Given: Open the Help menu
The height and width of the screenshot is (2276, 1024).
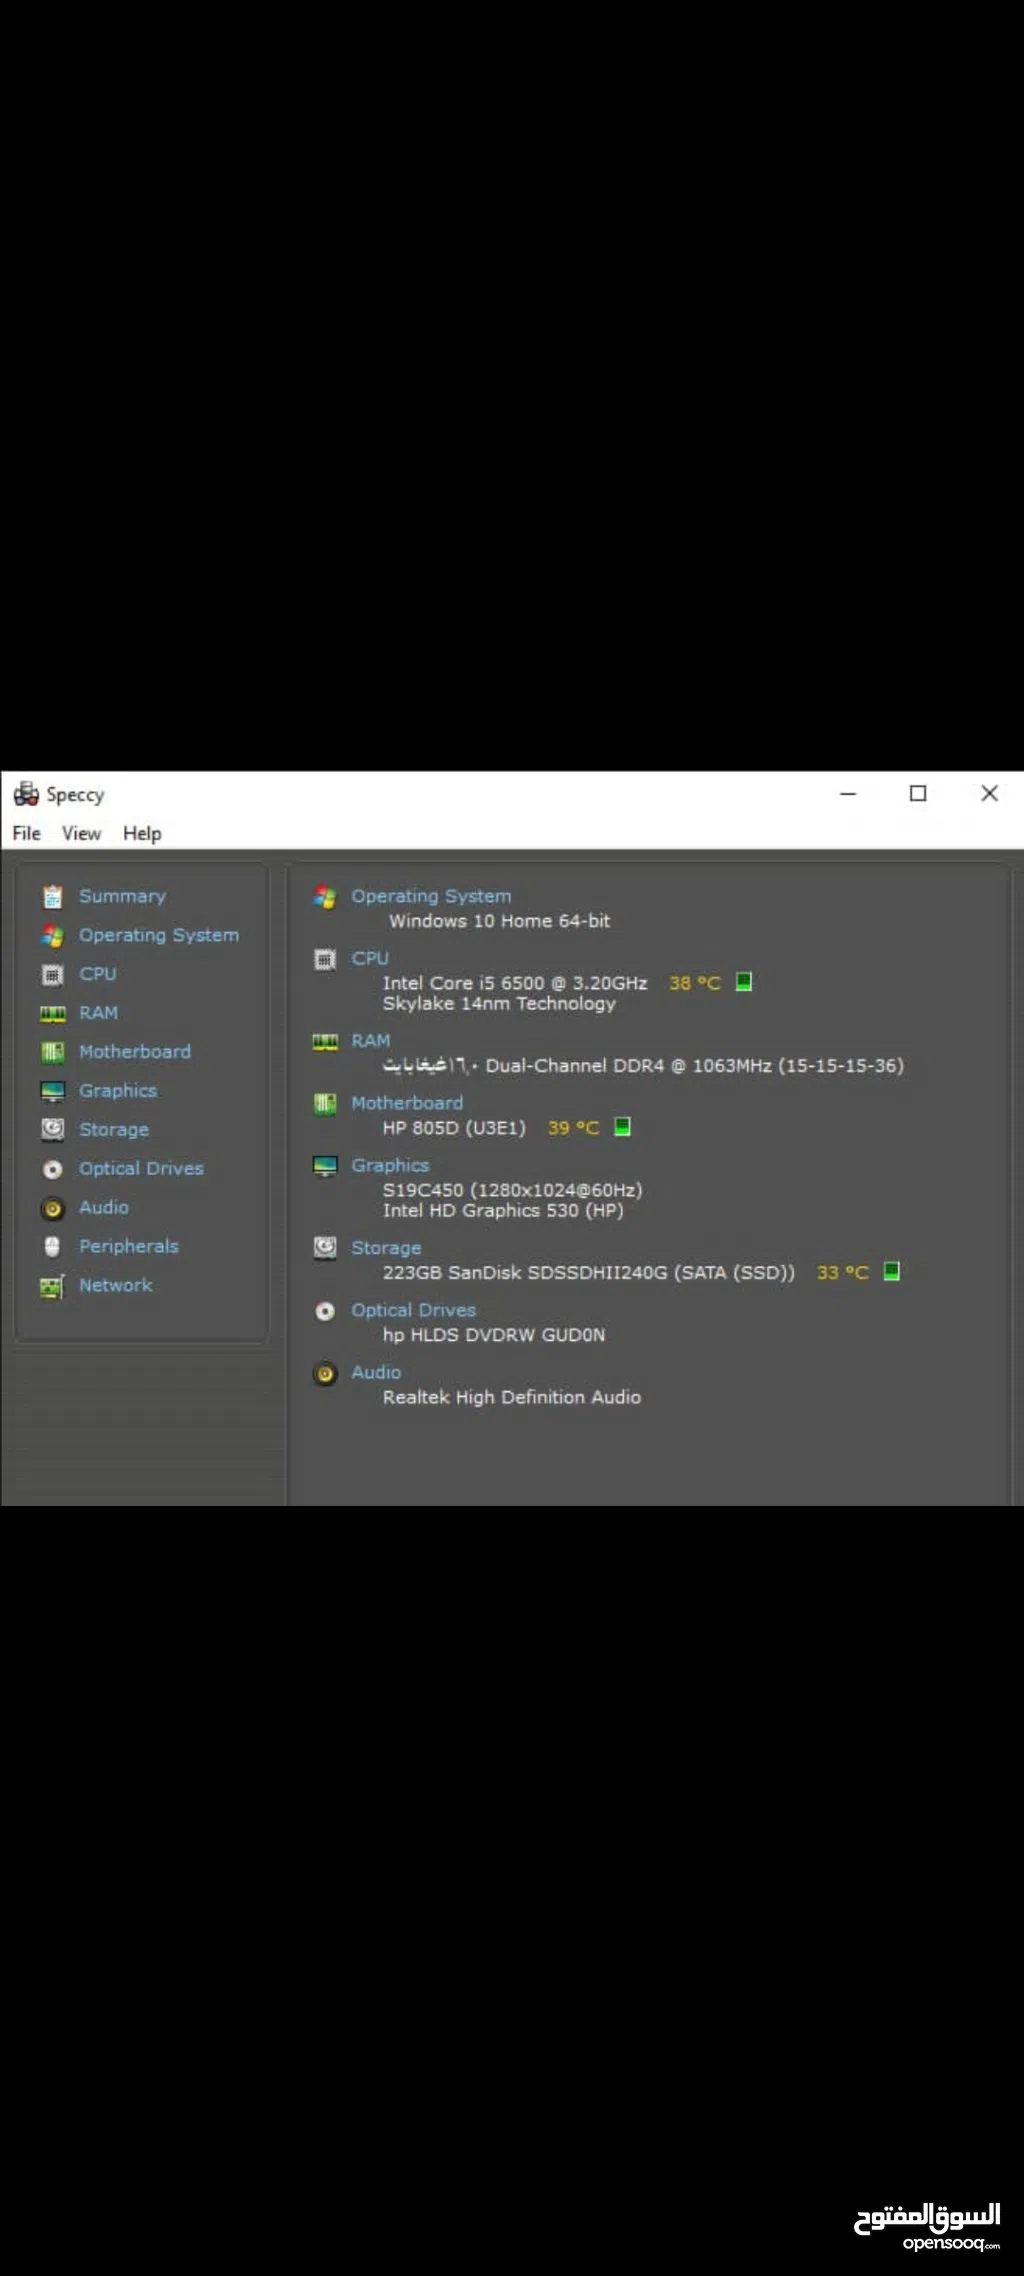Looking at the screenshot, I should coord(142,833).
